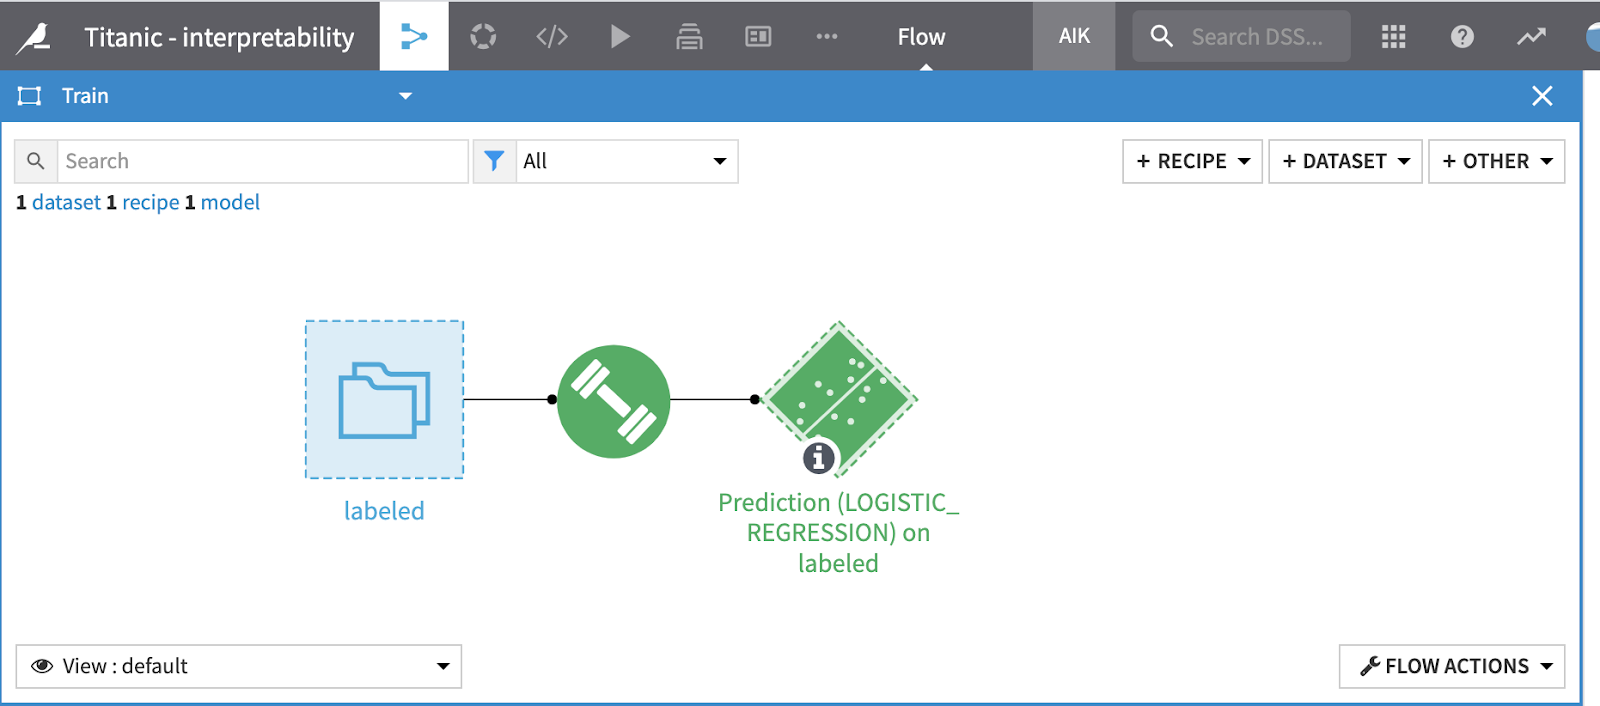The width and height of the screenshot is (1600, 706).
Task: Click the magnifier in Search DSS box
Action: tap(1161, 37)
